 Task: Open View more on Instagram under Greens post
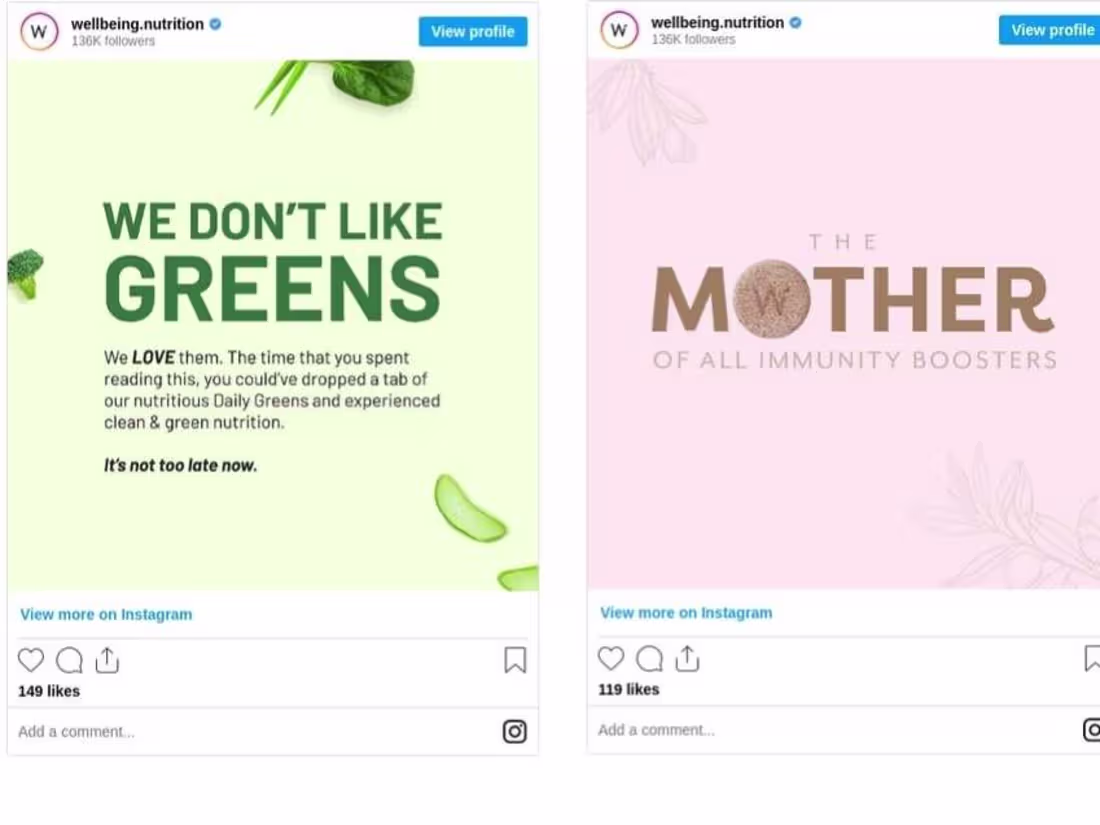tap(106, 614)
